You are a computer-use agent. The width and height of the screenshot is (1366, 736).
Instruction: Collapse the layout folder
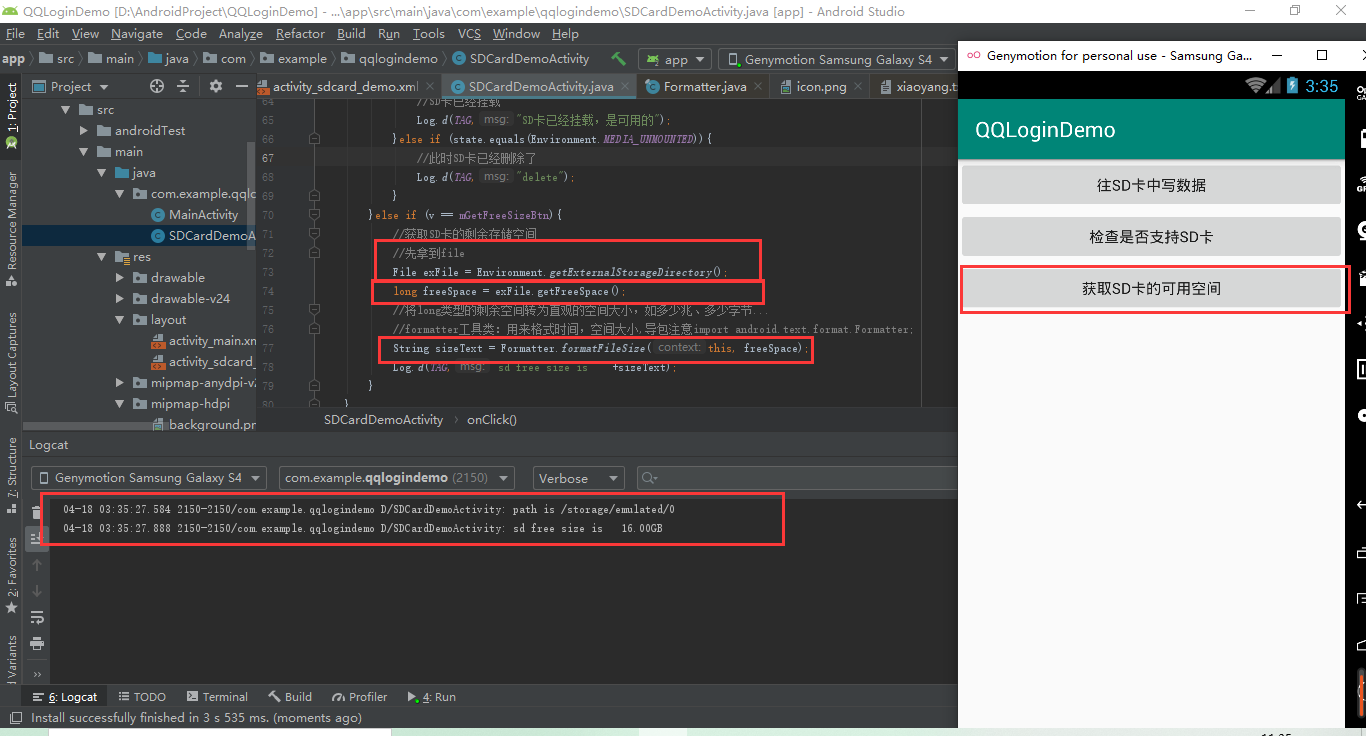[x=120, y=320]
